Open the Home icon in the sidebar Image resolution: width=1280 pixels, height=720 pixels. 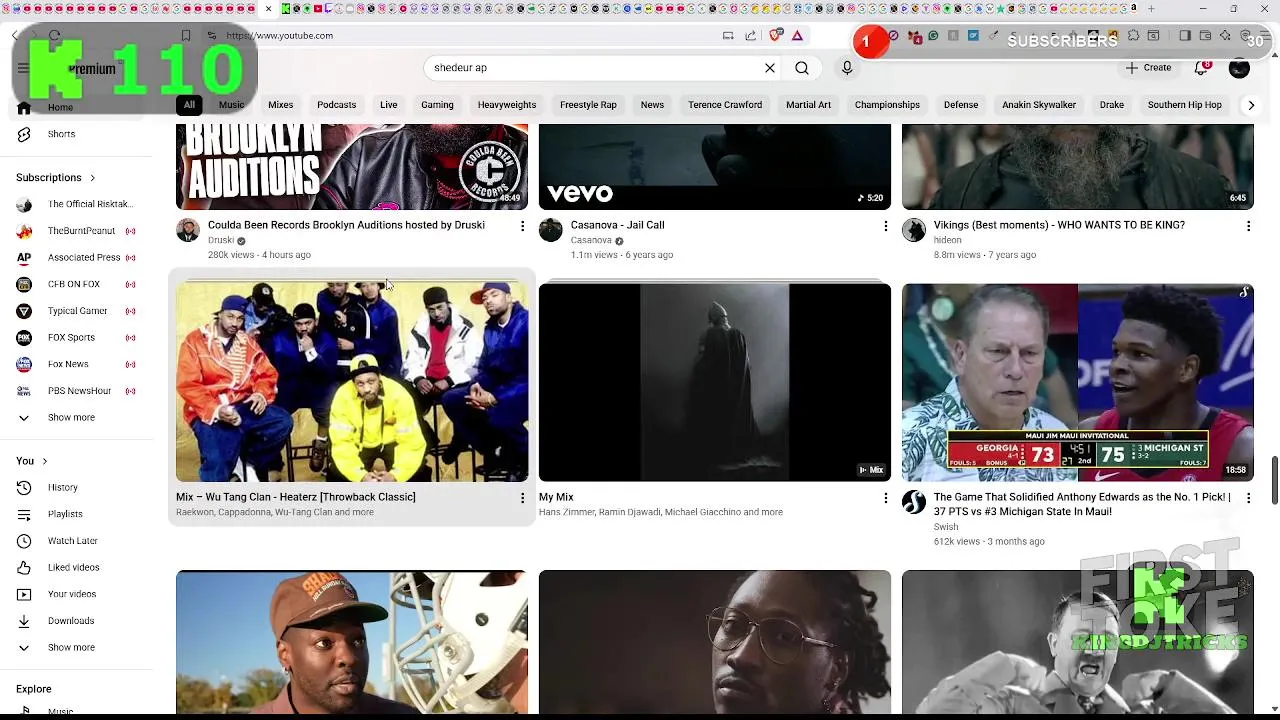pyautogui.click(x=24, y=107)
